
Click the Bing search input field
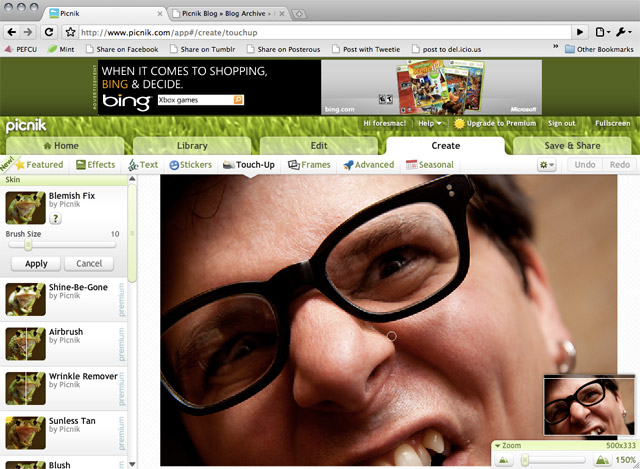pyautogui.click(x=196, y=100)
